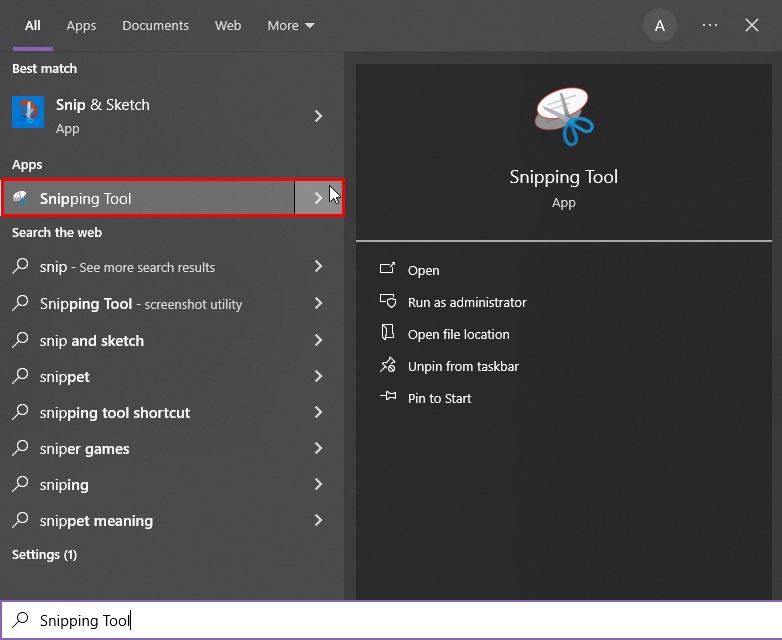Expand the 'snipping tool shortcut' arrow
The image size is (782, 640).
click(318, 412)
